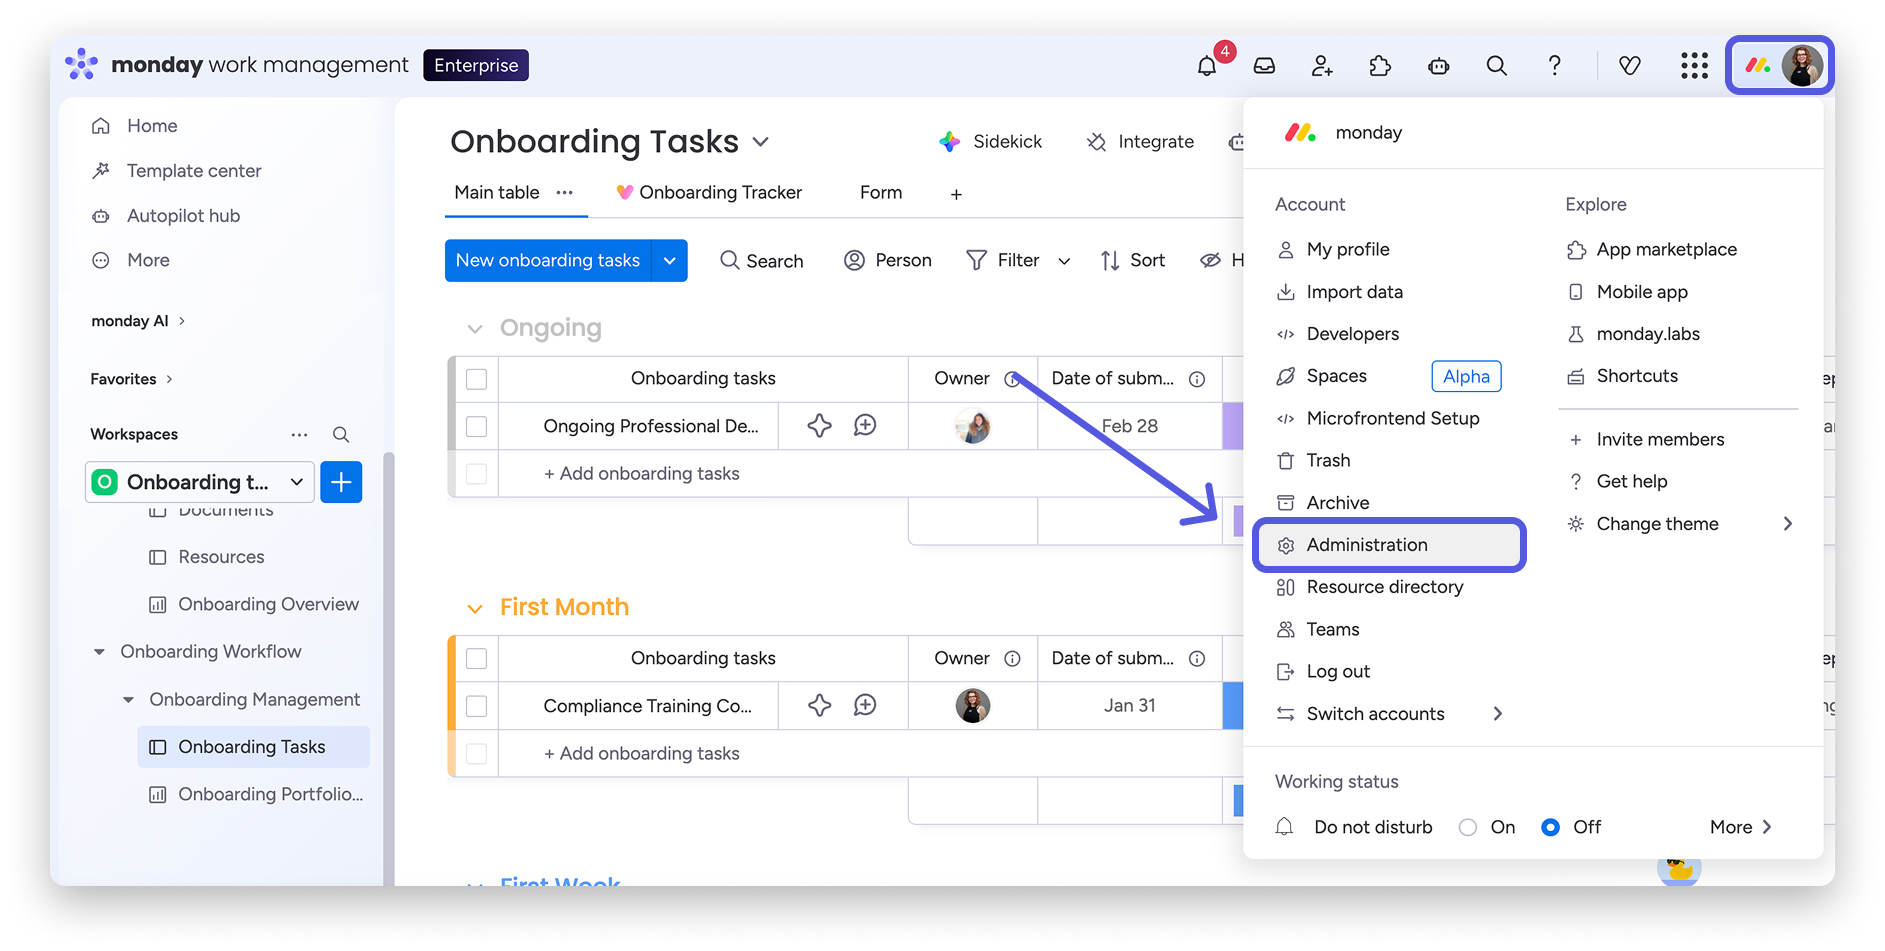Select all items in First Month group

477,658
